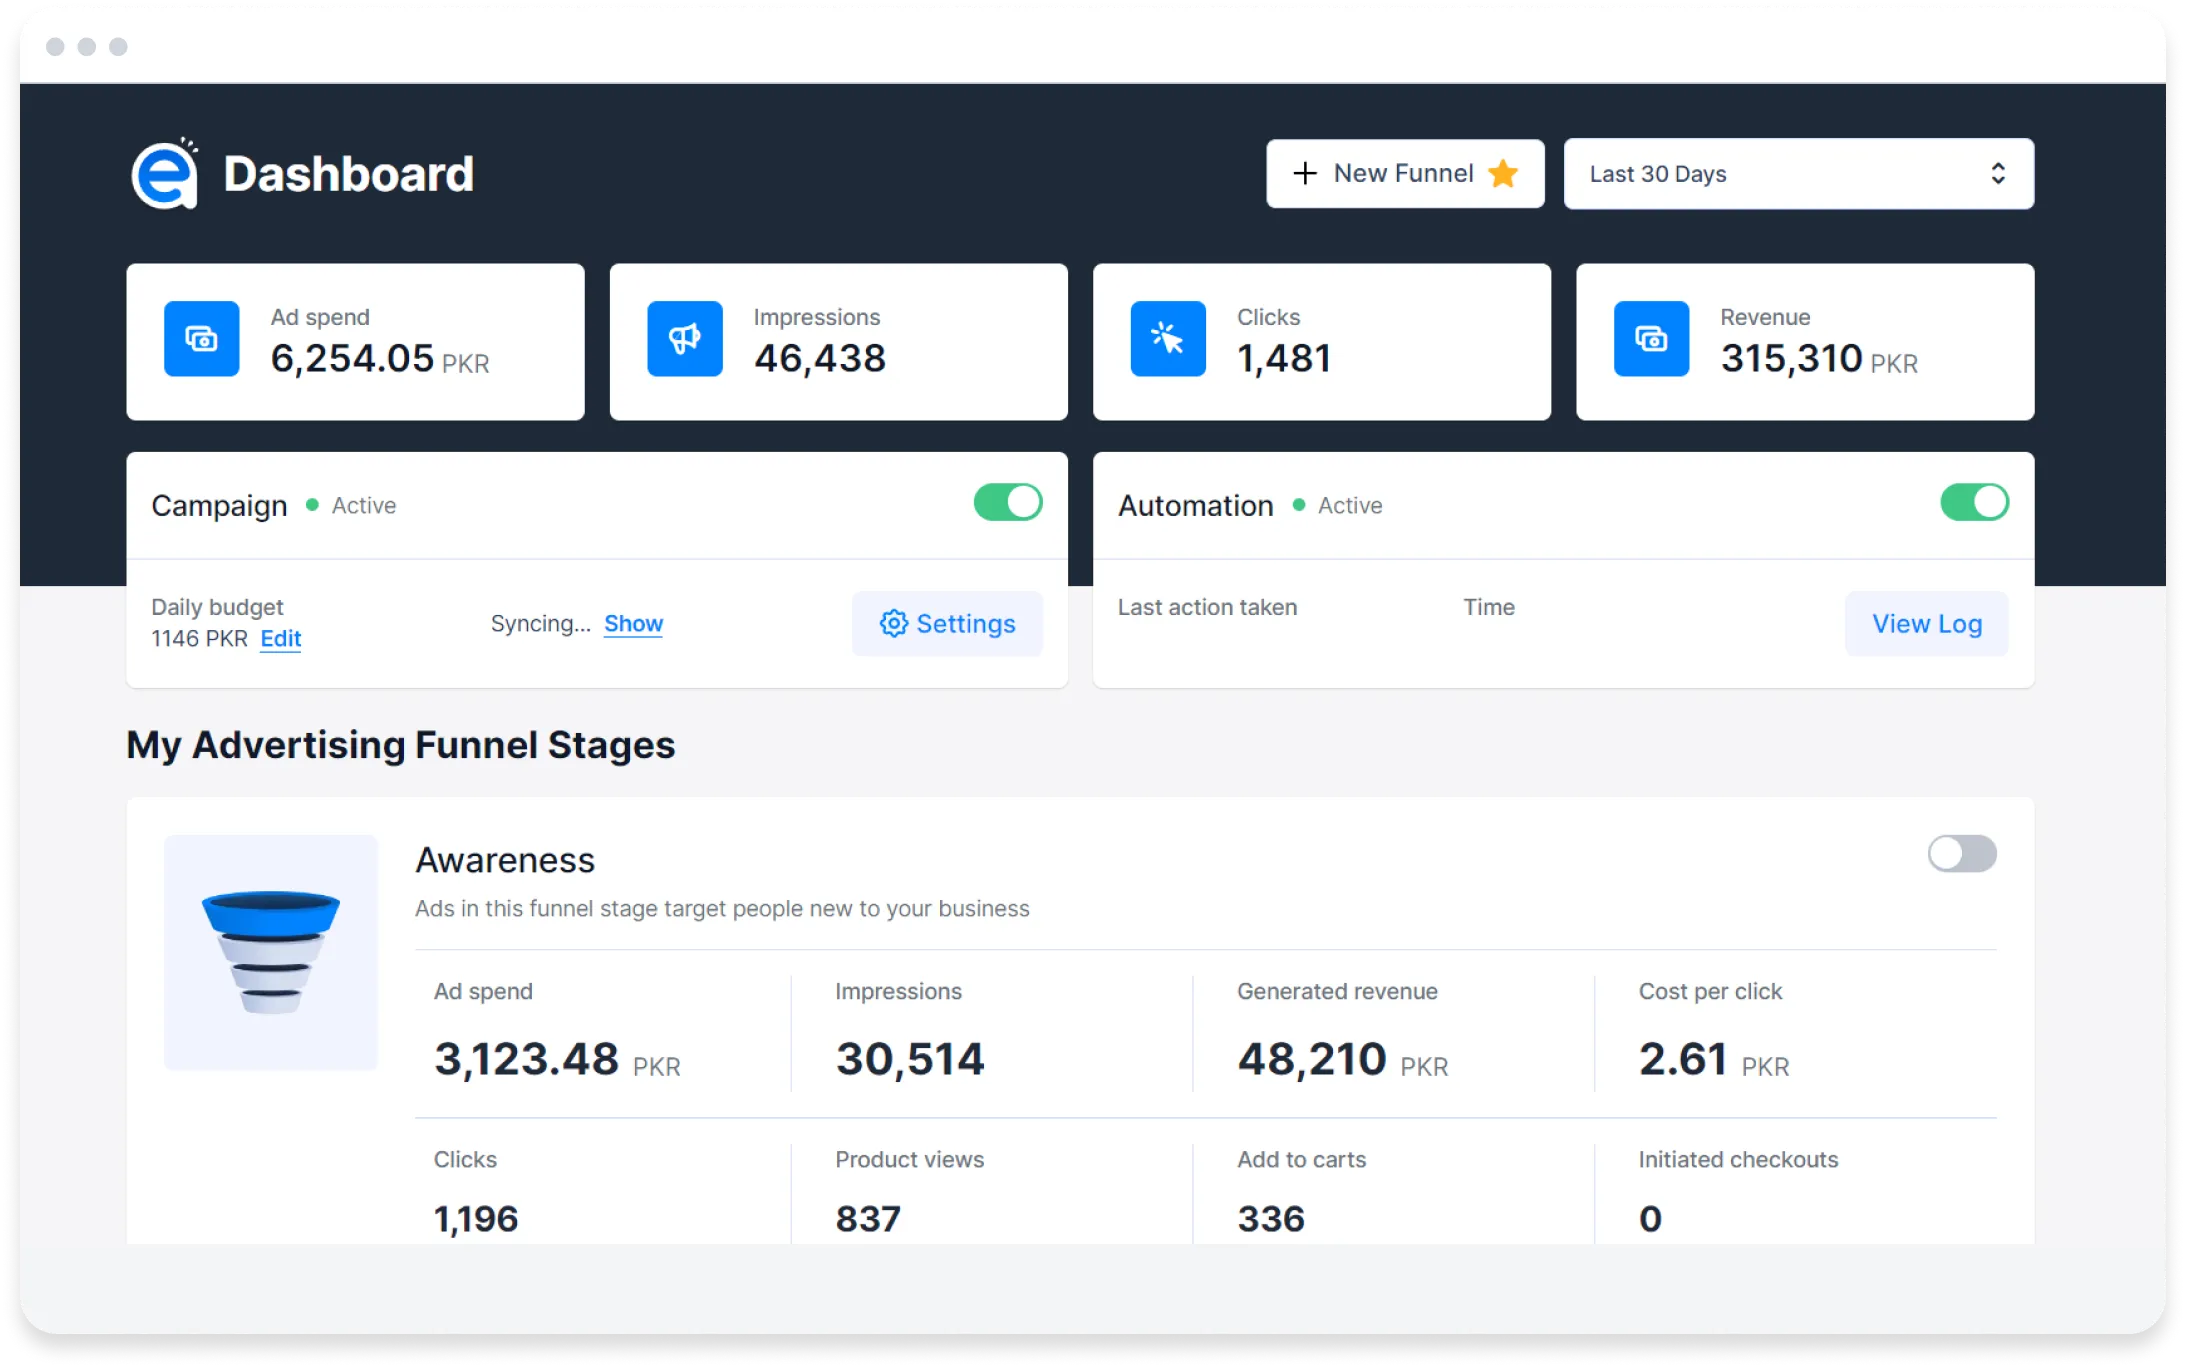
Task: Click the Revenue card money icon
Action: click(x=1652, y=339)
